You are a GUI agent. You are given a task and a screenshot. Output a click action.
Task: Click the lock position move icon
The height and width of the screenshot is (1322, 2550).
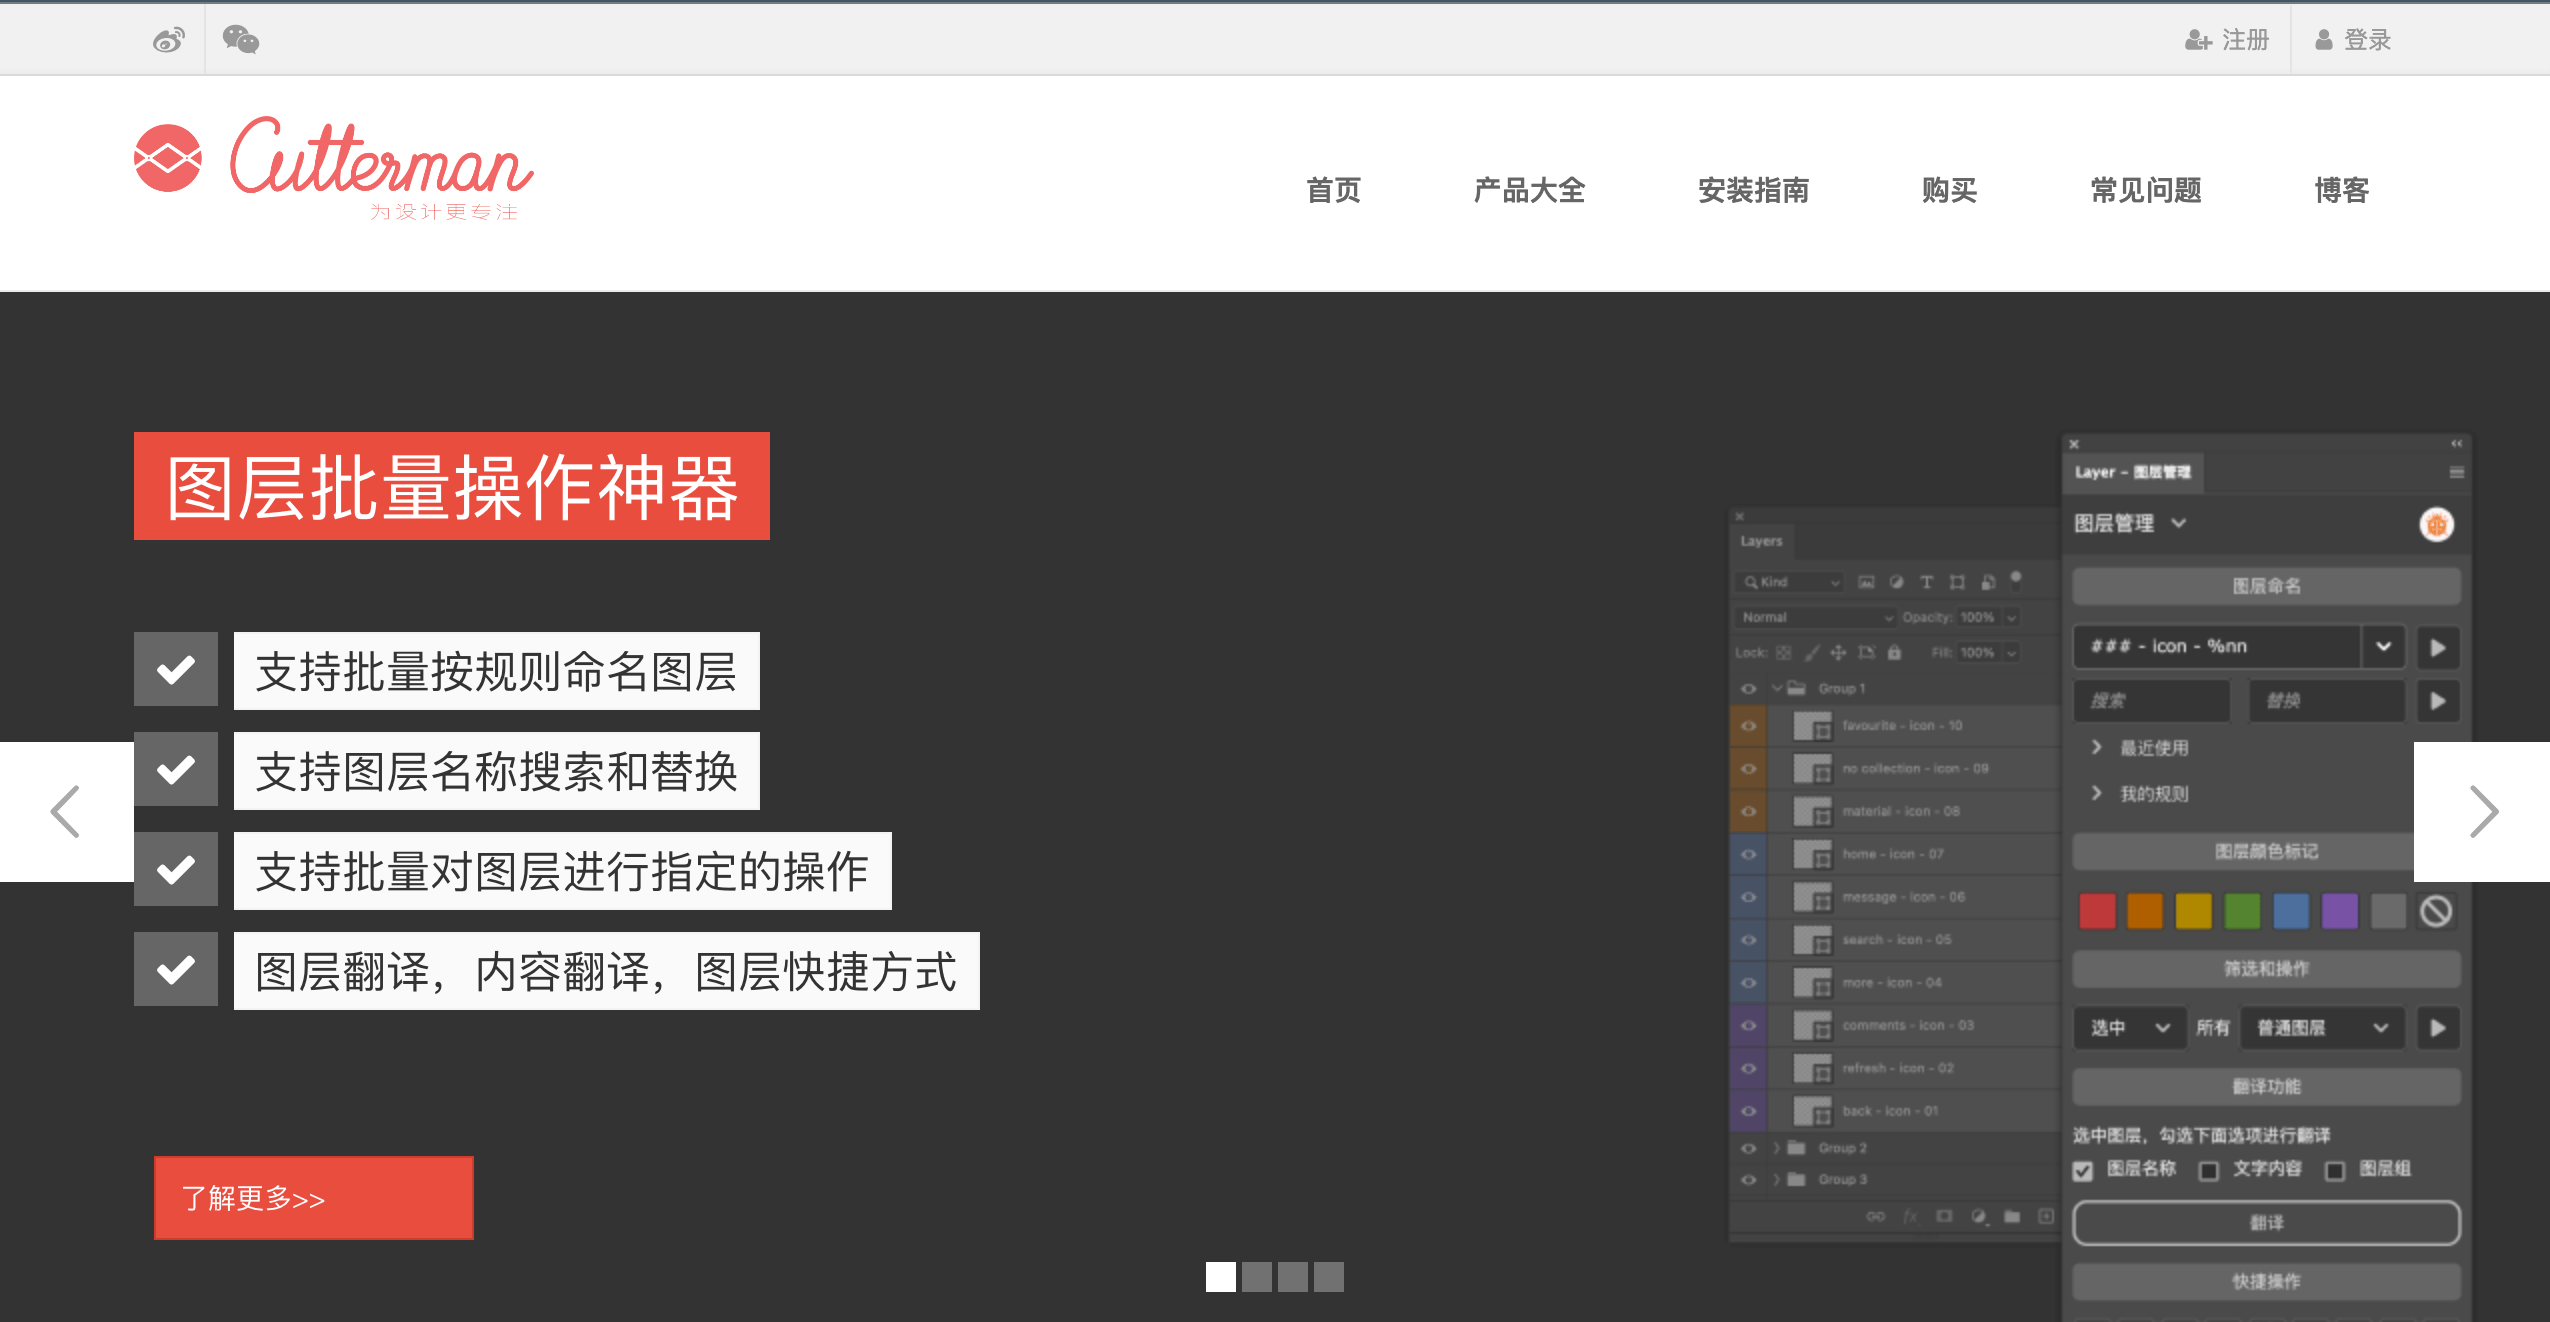pos(1838,652)
